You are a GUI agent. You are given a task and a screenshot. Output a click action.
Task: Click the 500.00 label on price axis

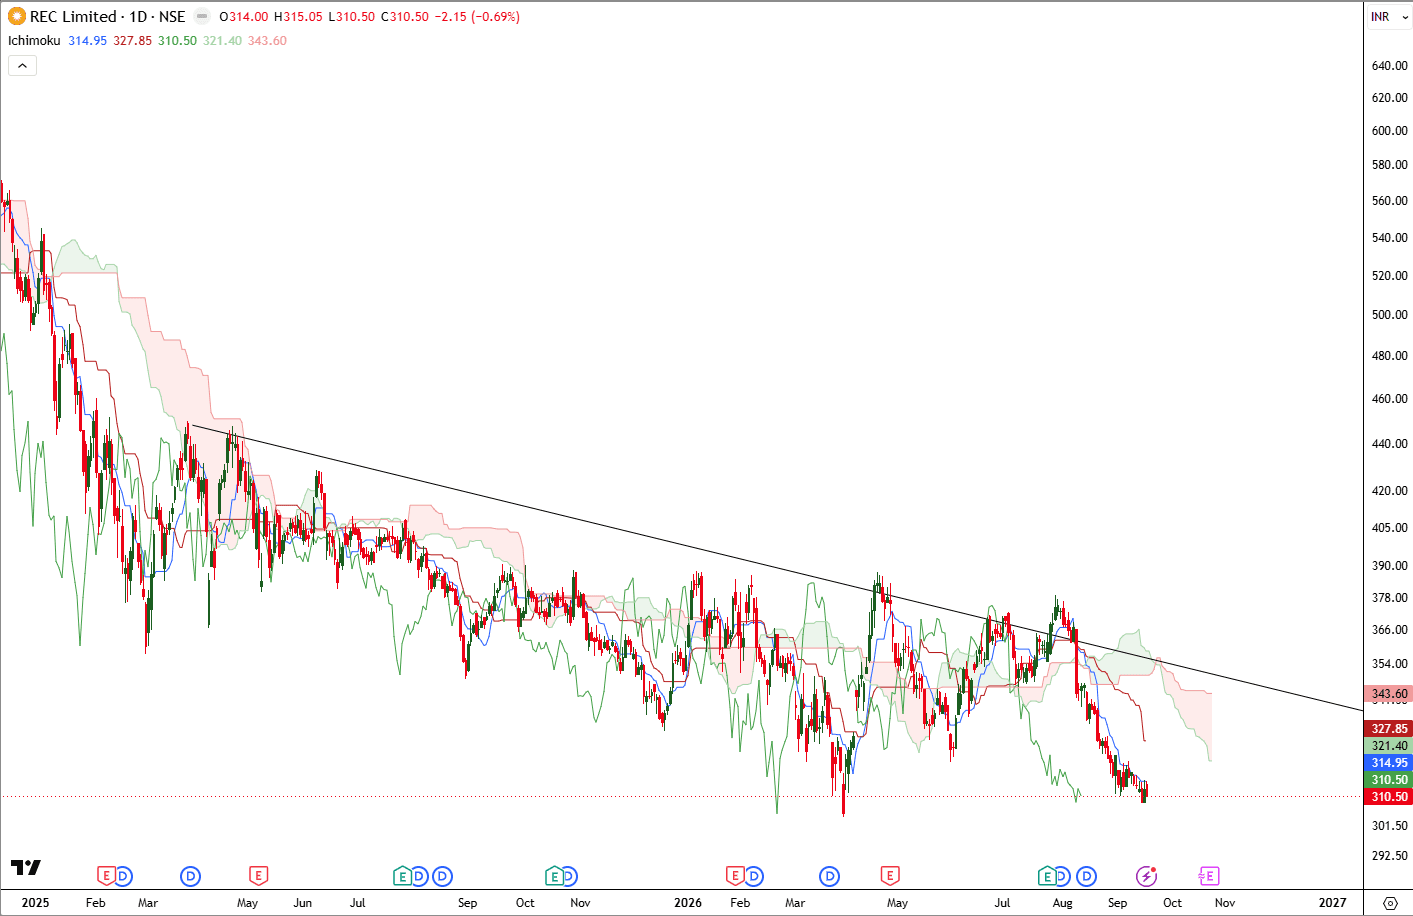pos(1390,315)
